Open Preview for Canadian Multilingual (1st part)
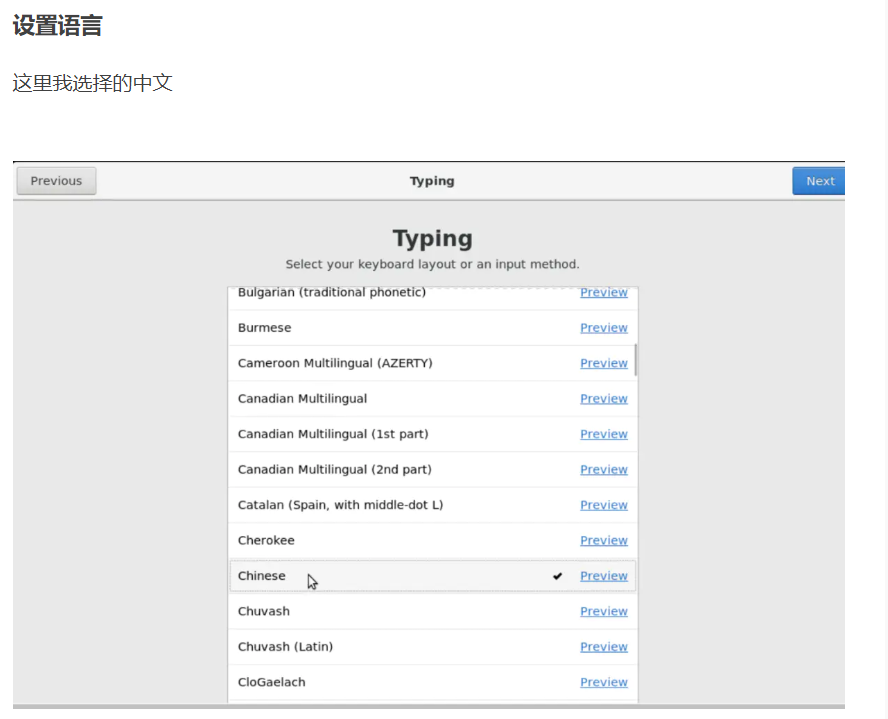888x719 pixels. click(x=604, y=434)
